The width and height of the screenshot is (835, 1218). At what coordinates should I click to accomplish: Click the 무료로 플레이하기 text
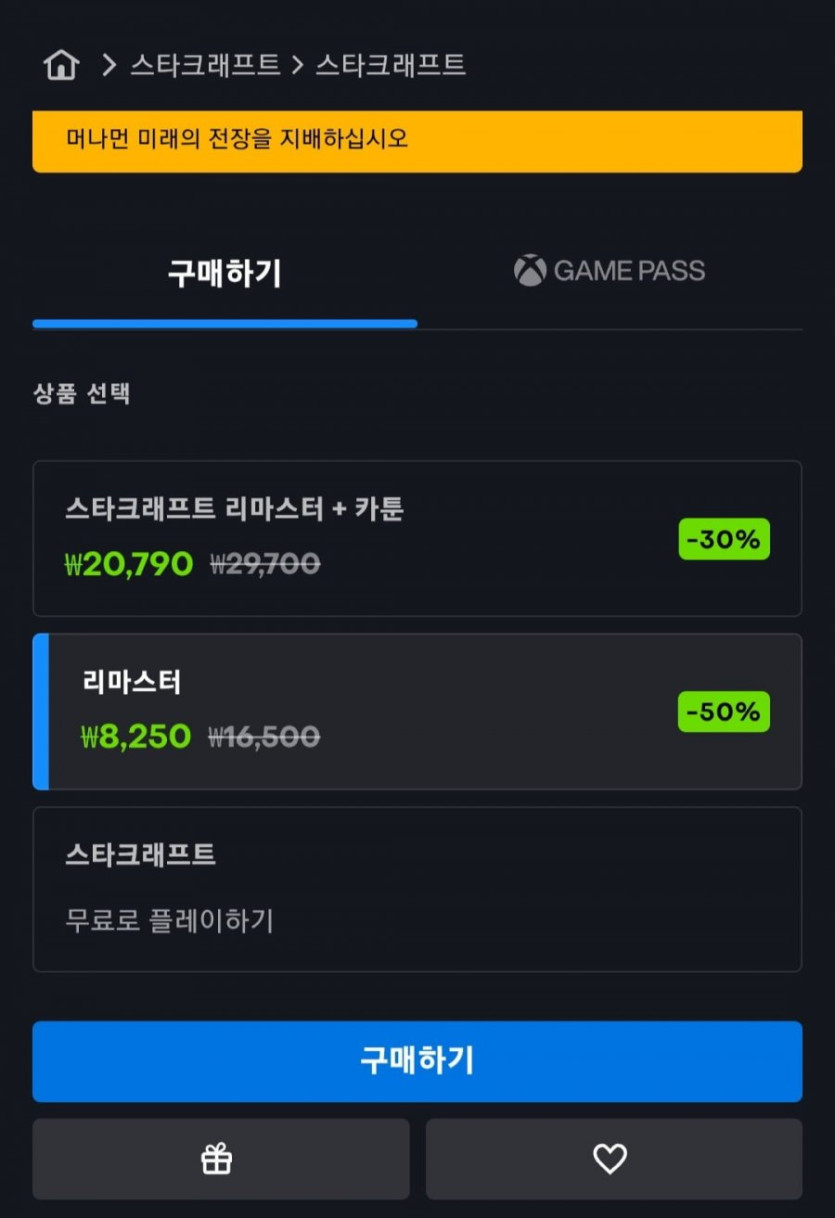169,920
